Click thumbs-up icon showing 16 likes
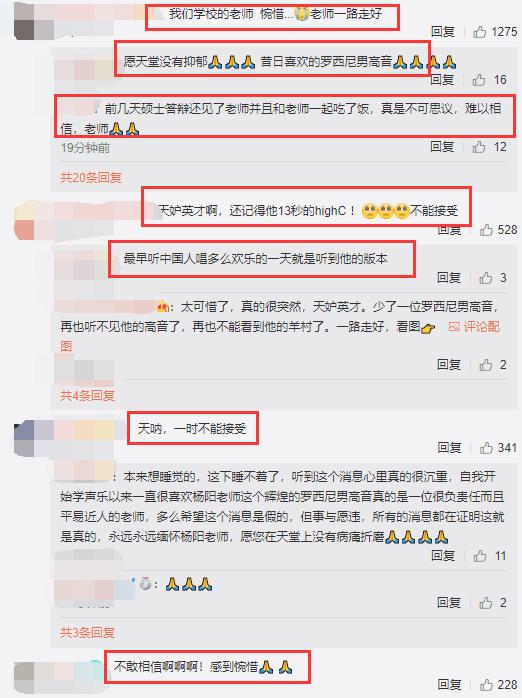522x698 pixels. [x=480, y=80]
